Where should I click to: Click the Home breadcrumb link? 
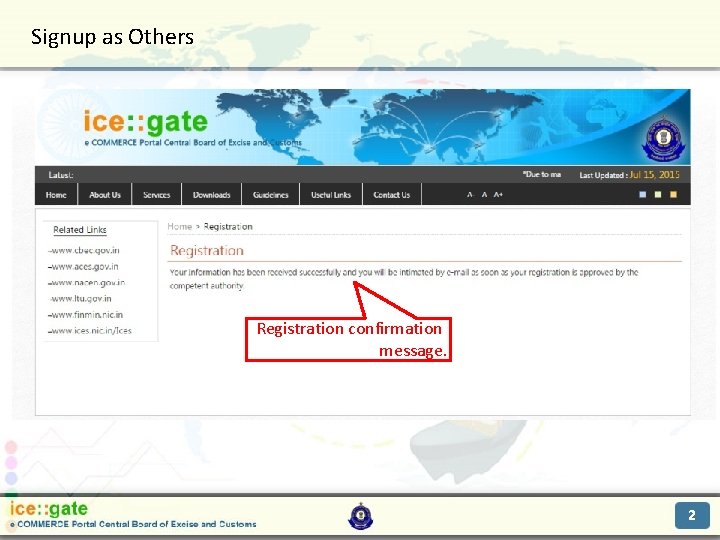[x=180, y=226]
